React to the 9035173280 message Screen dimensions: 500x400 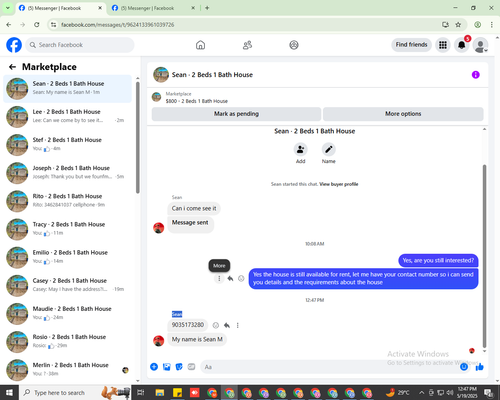tap(216, 325)
